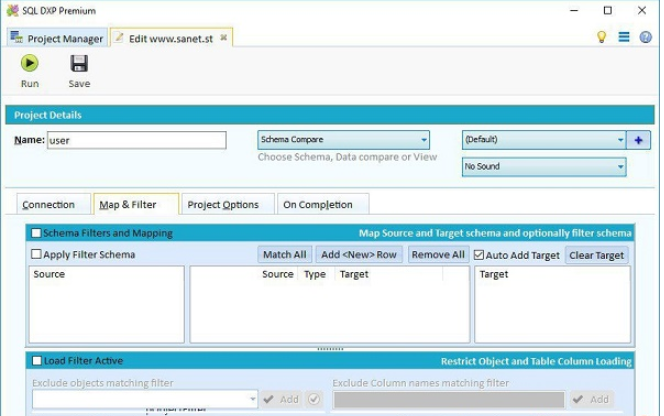Uncheck the Auto Add Target checkbox

[x=479, y=255]
